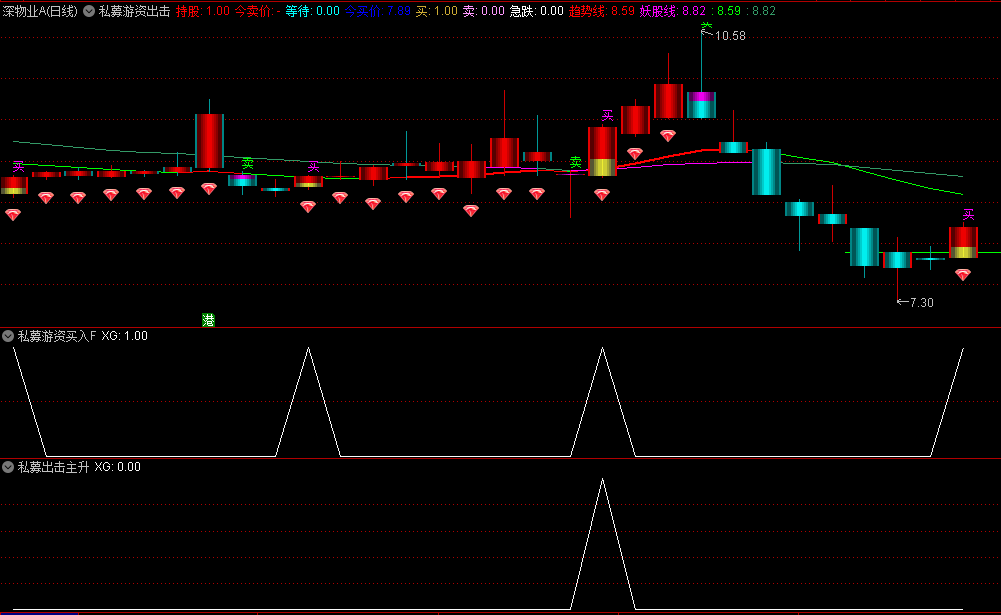Click the 私募游资买入F panel title
Viewport: 1001px width, 615px height.
[x=57, y=336]
